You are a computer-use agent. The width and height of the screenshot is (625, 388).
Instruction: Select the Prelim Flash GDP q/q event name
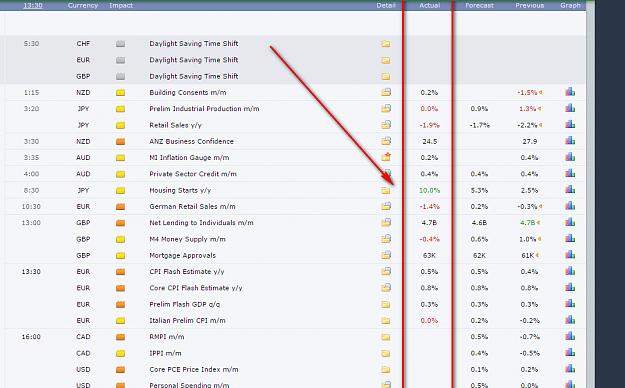(185, 304)
